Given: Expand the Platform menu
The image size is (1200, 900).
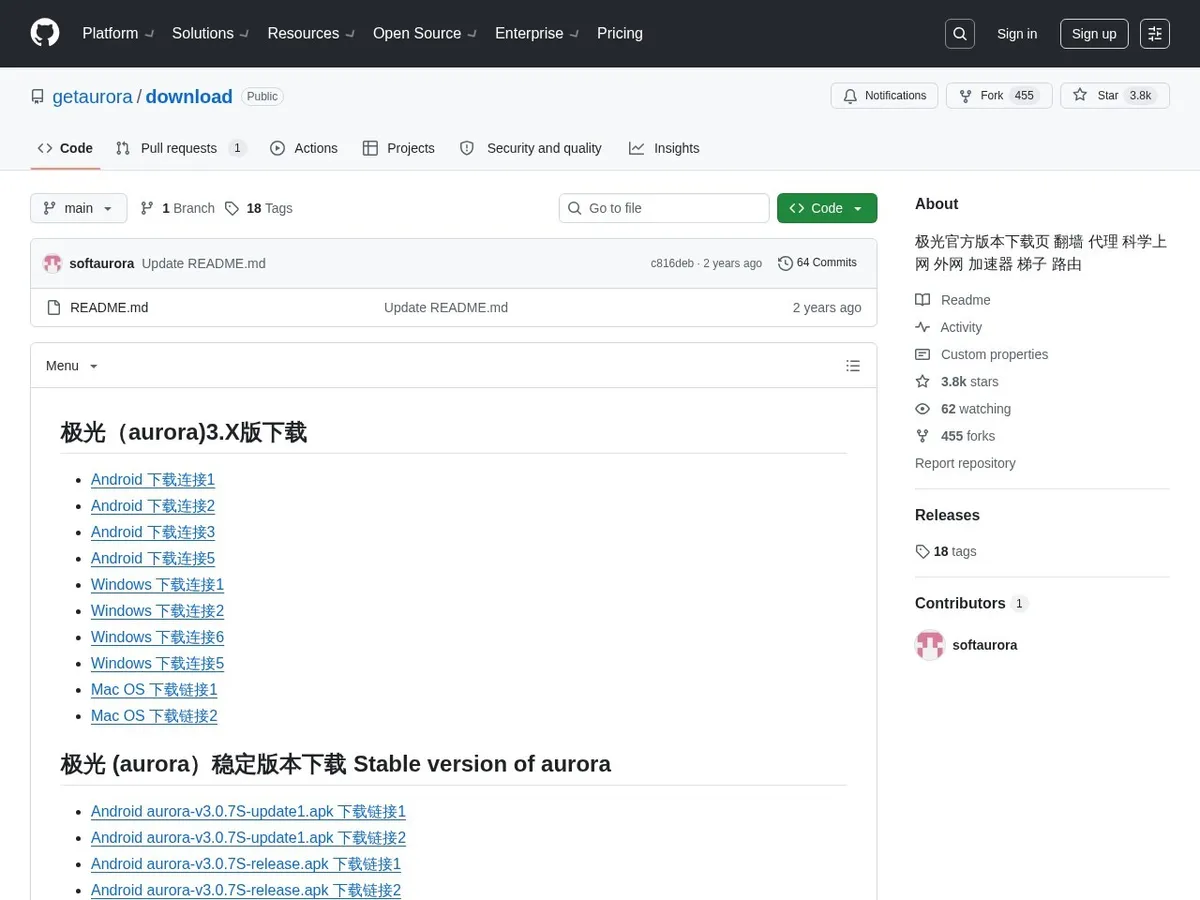Looking at the screenshot, I should click(x=118, y=33).
